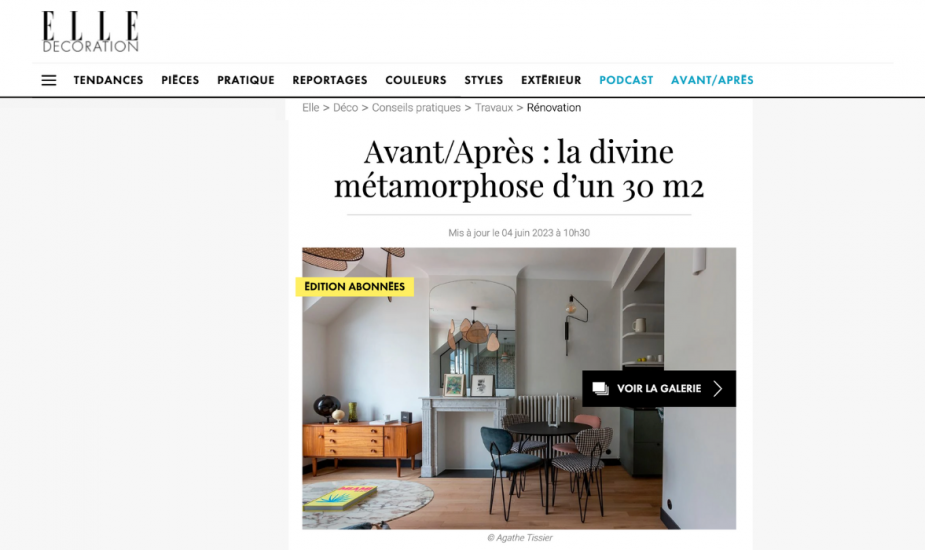Open the hamburger menu icon

pyautogui.click(x=49, y=80)
